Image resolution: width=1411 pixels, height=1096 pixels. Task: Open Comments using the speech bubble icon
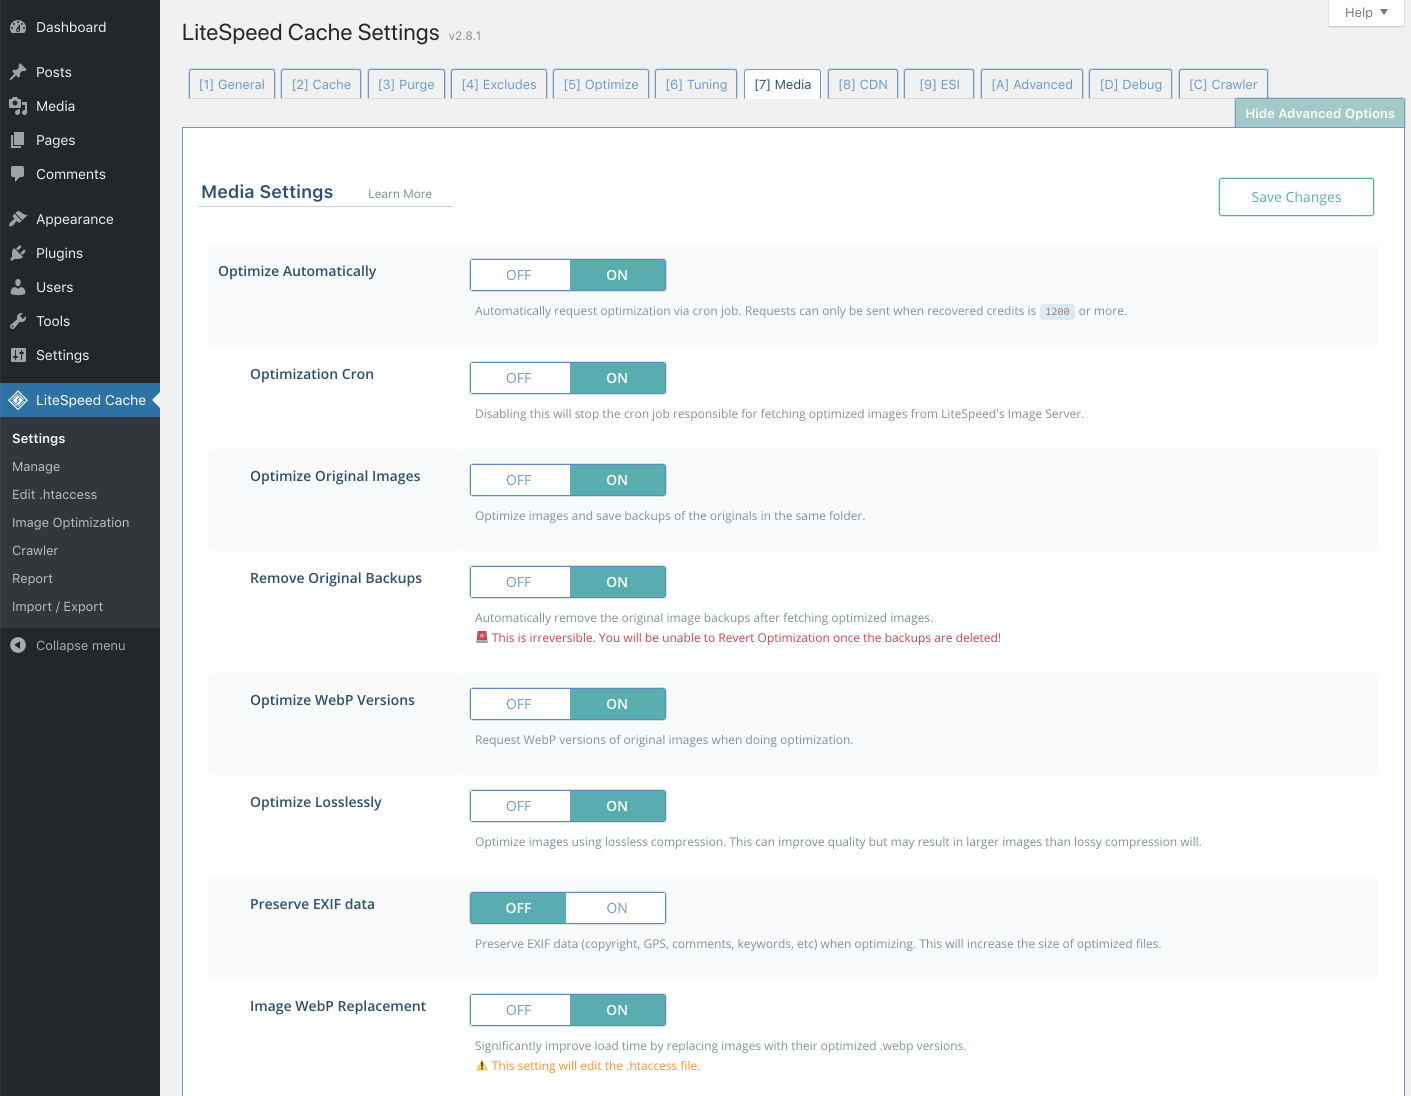tap(17, 173)
